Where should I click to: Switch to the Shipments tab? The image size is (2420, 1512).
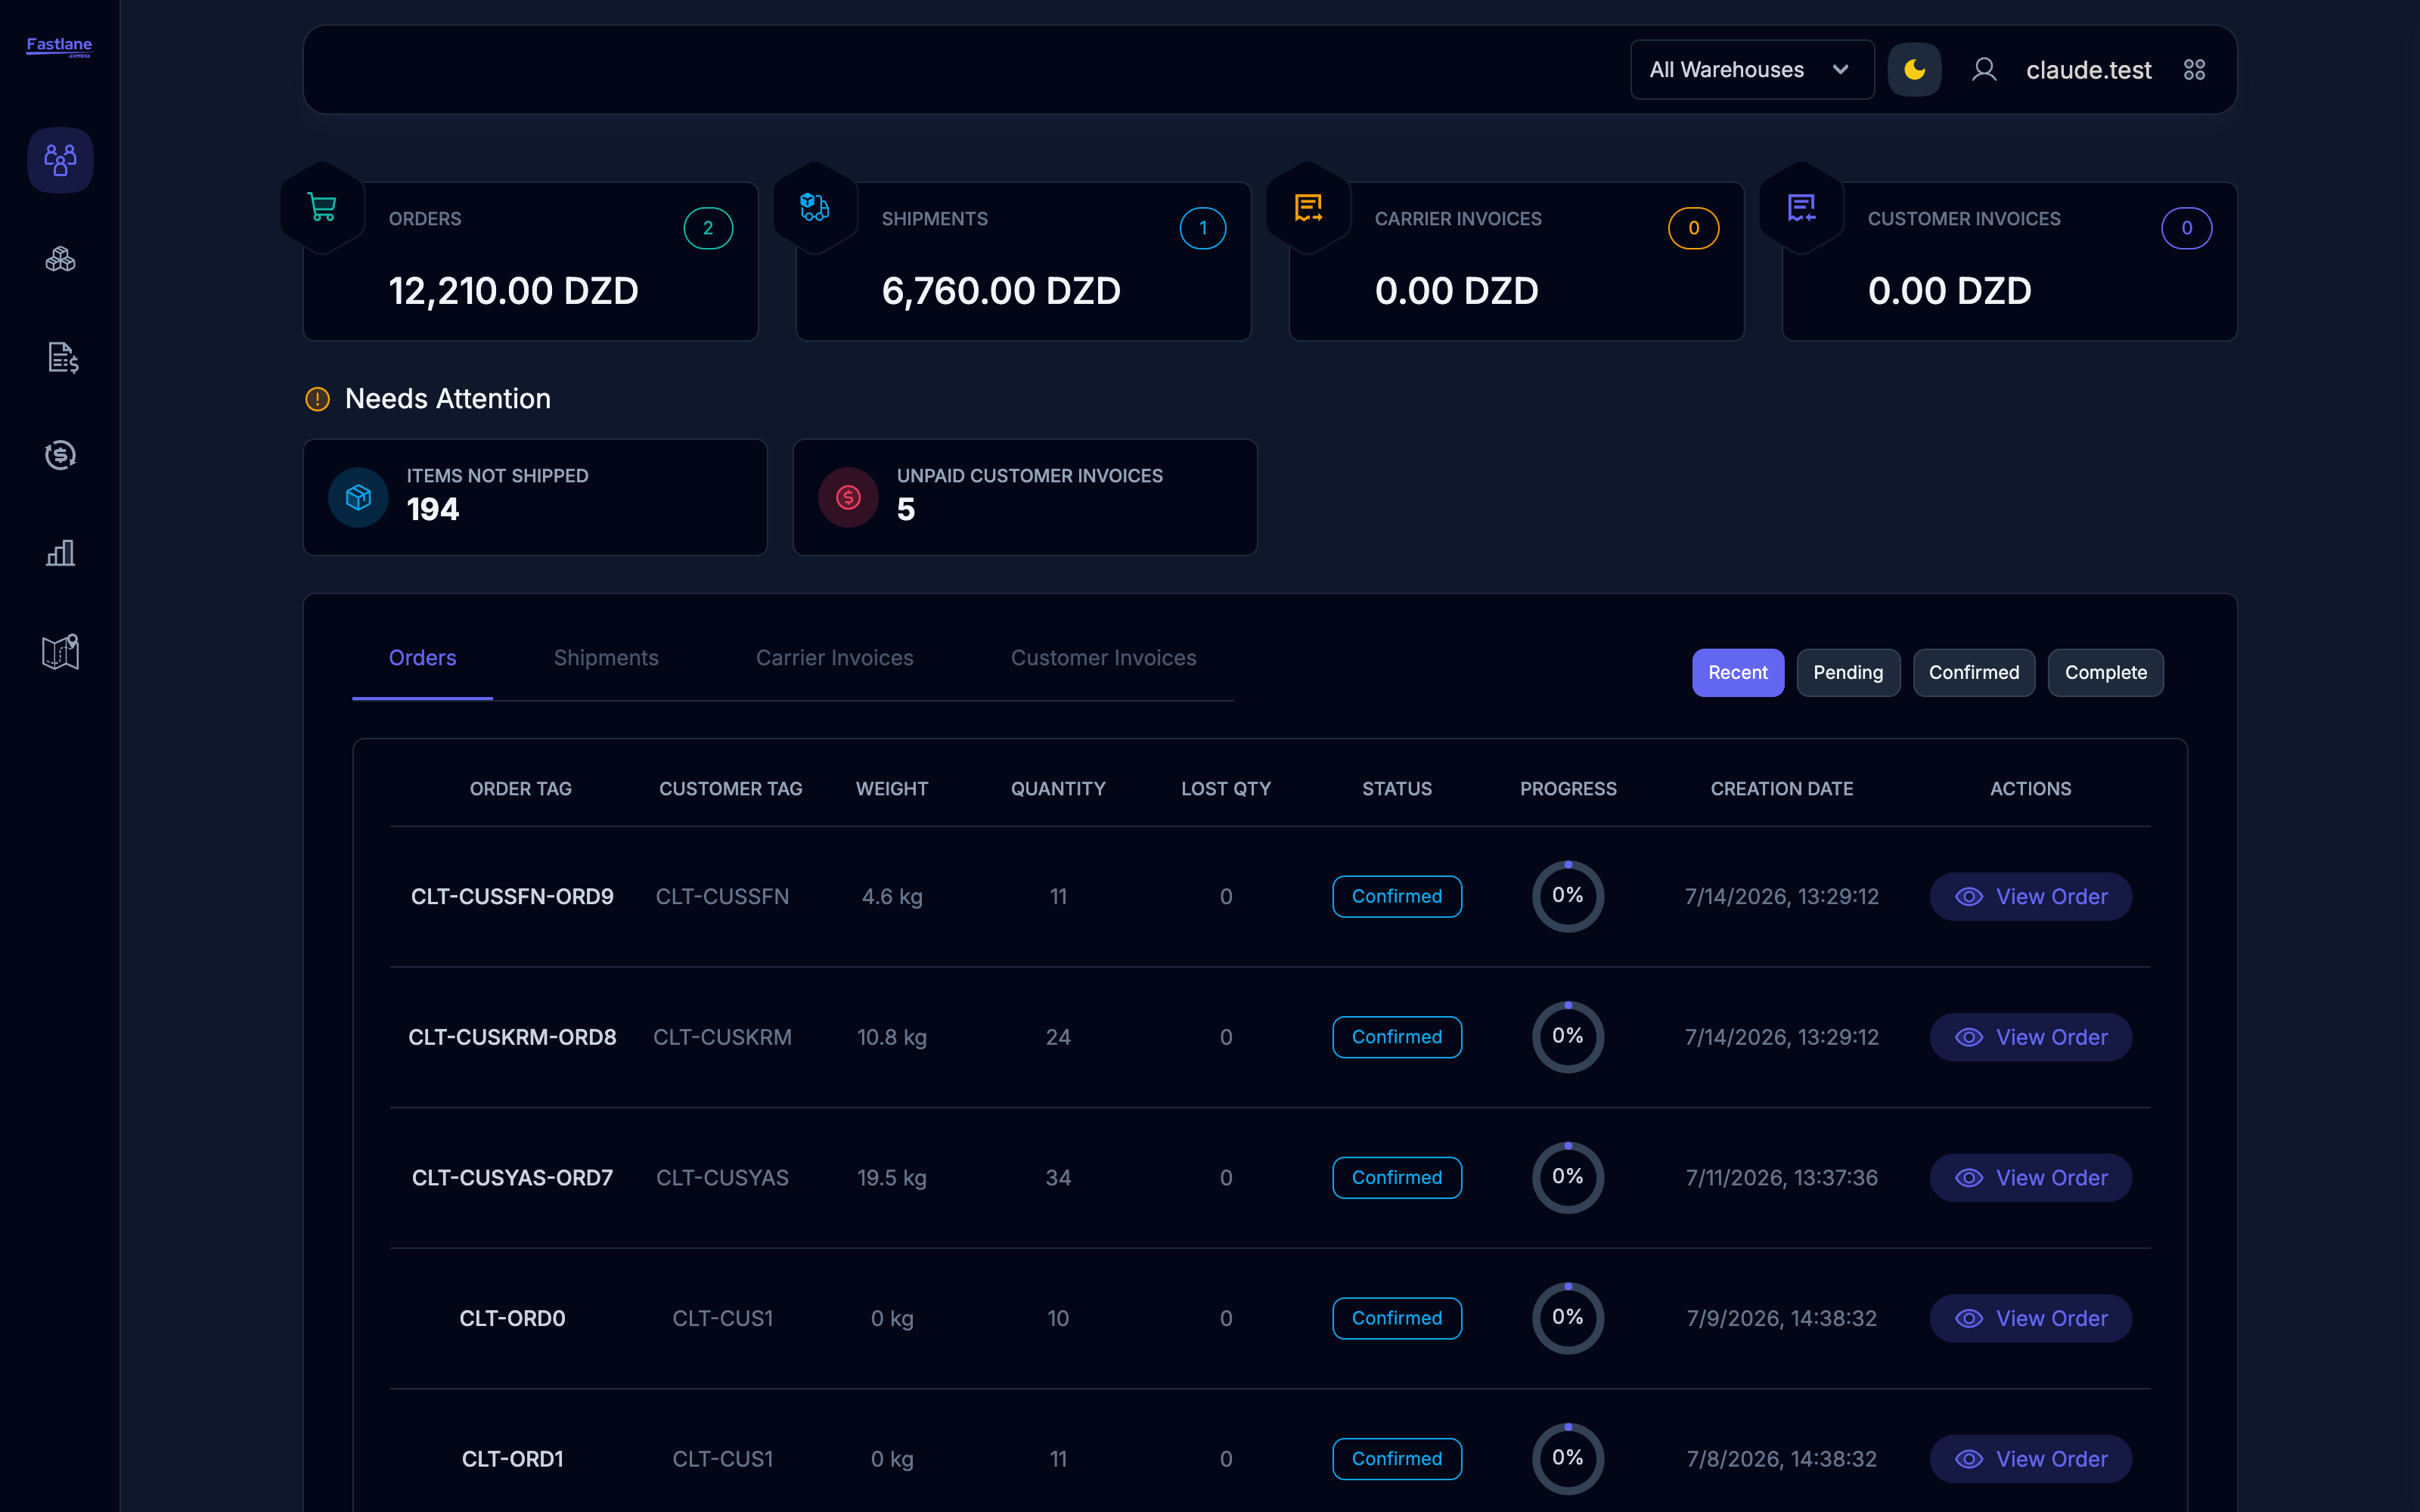coord(606,658)
